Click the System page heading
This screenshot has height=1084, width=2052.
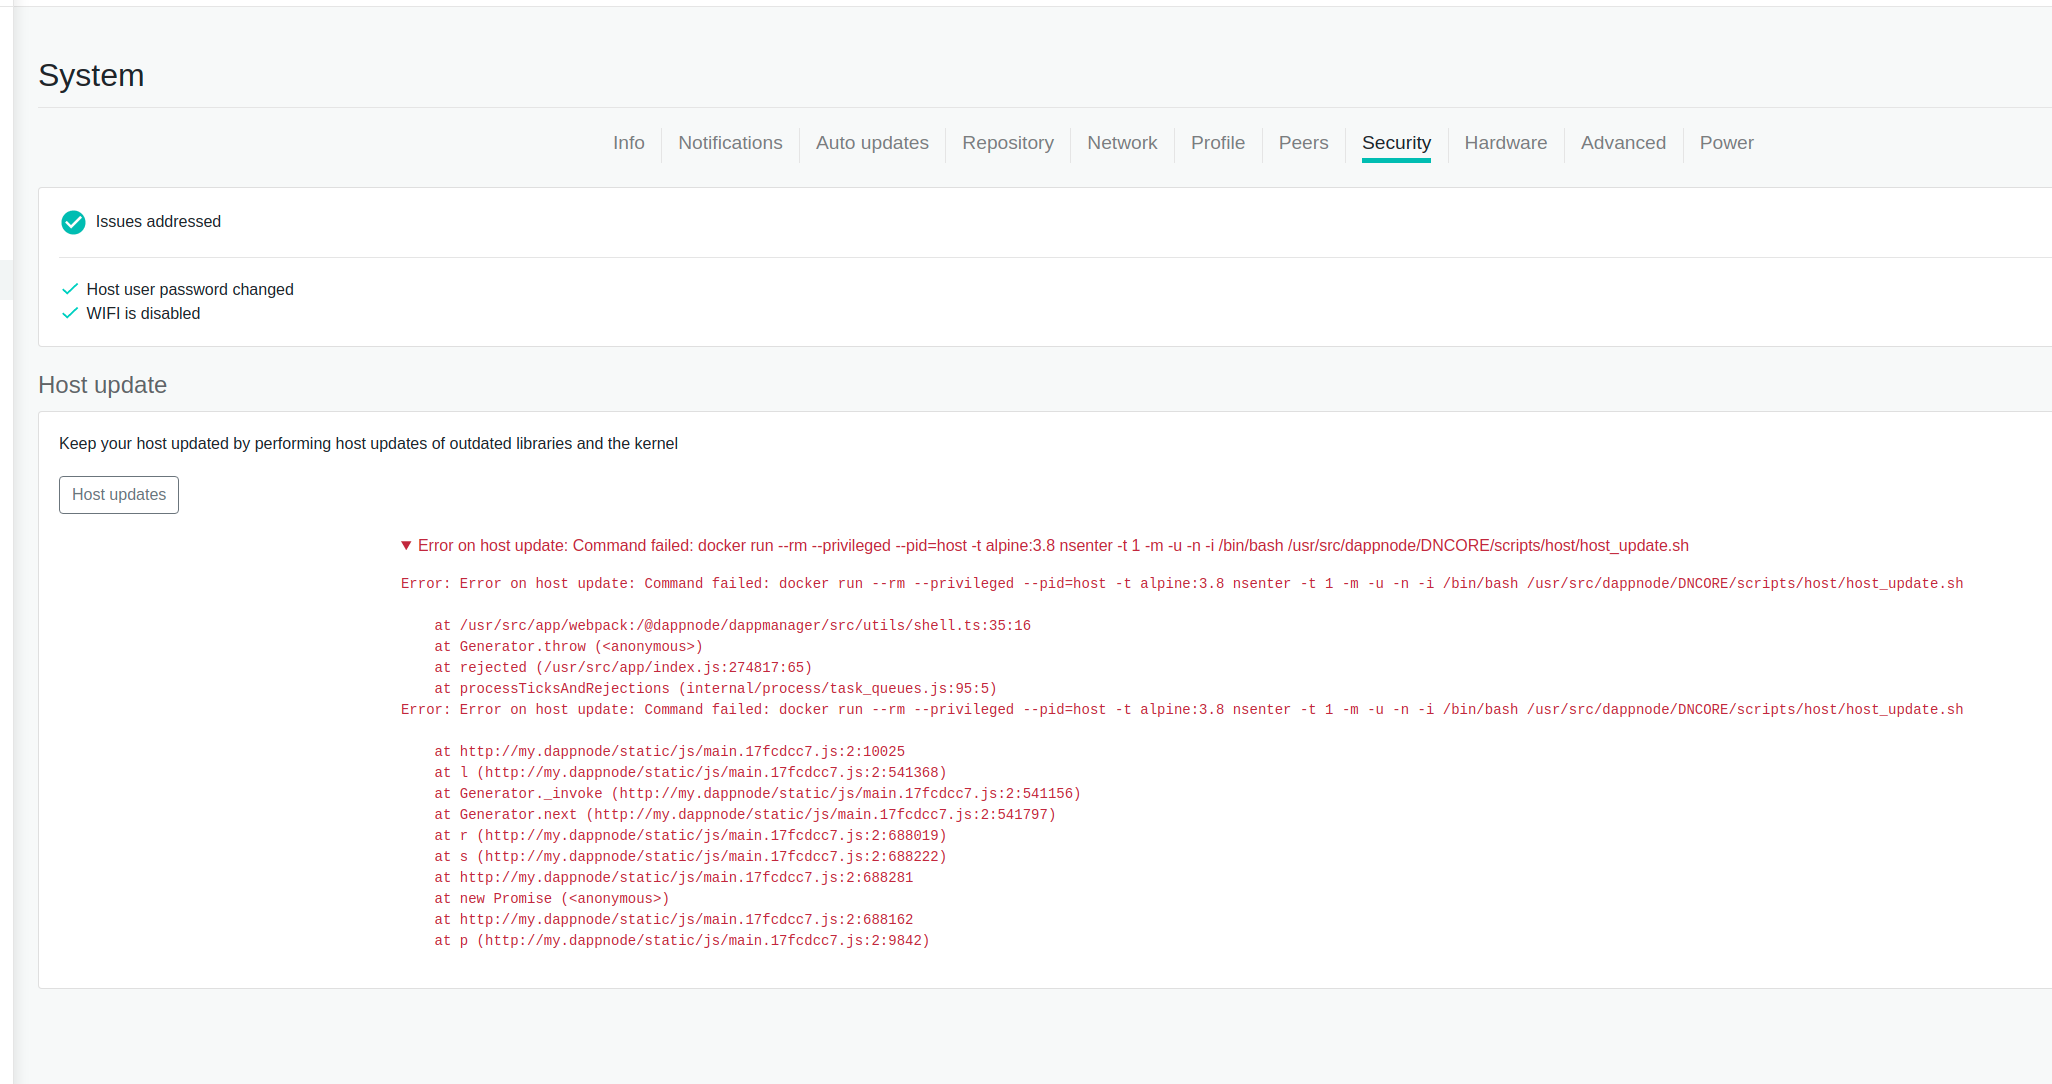click(91, 75)
